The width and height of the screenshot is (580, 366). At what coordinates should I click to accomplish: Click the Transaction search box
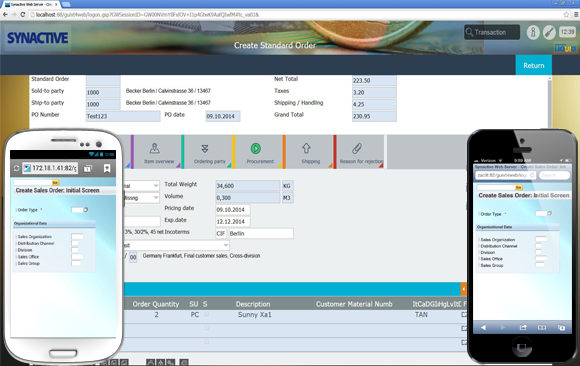click(x=492, y=32)
